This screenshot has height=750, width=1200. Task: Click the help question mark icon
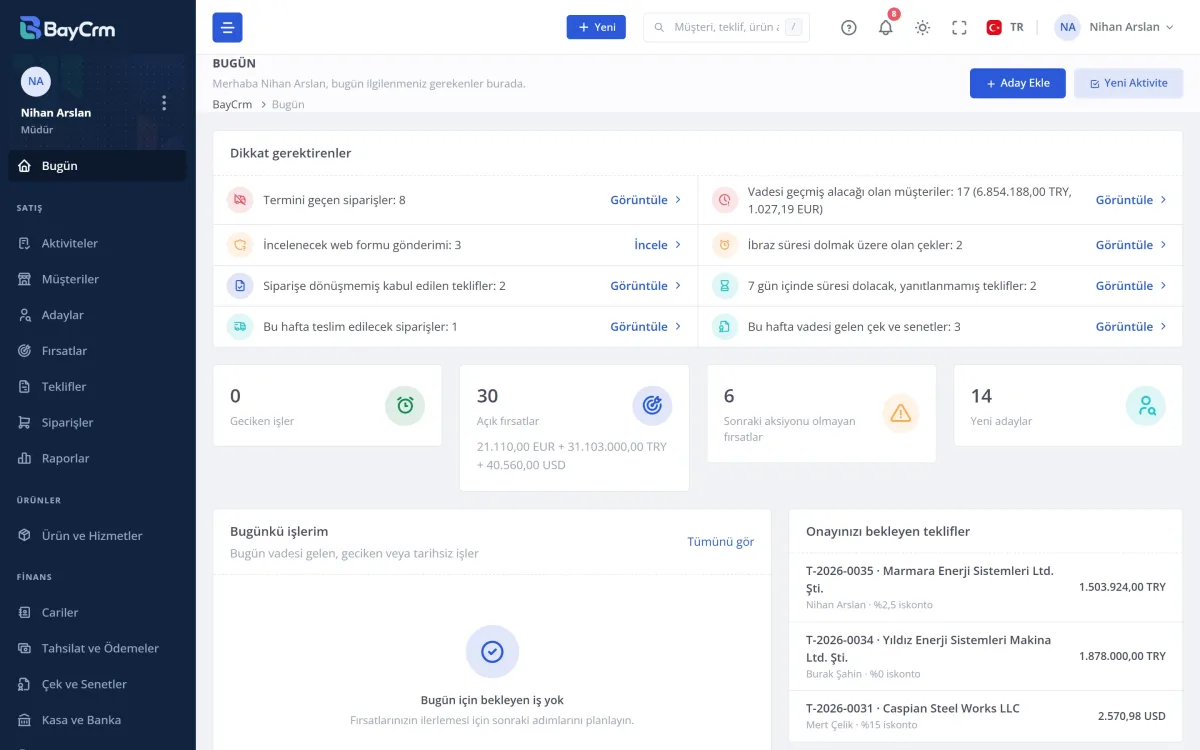(849, 27)
